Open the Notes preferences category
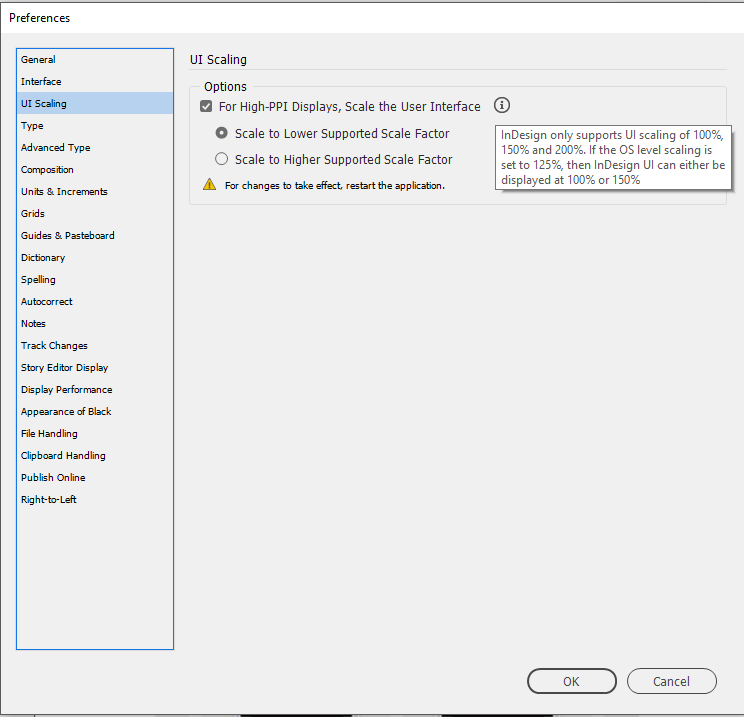This screenshot has width=744, height=717. [95, 324]
